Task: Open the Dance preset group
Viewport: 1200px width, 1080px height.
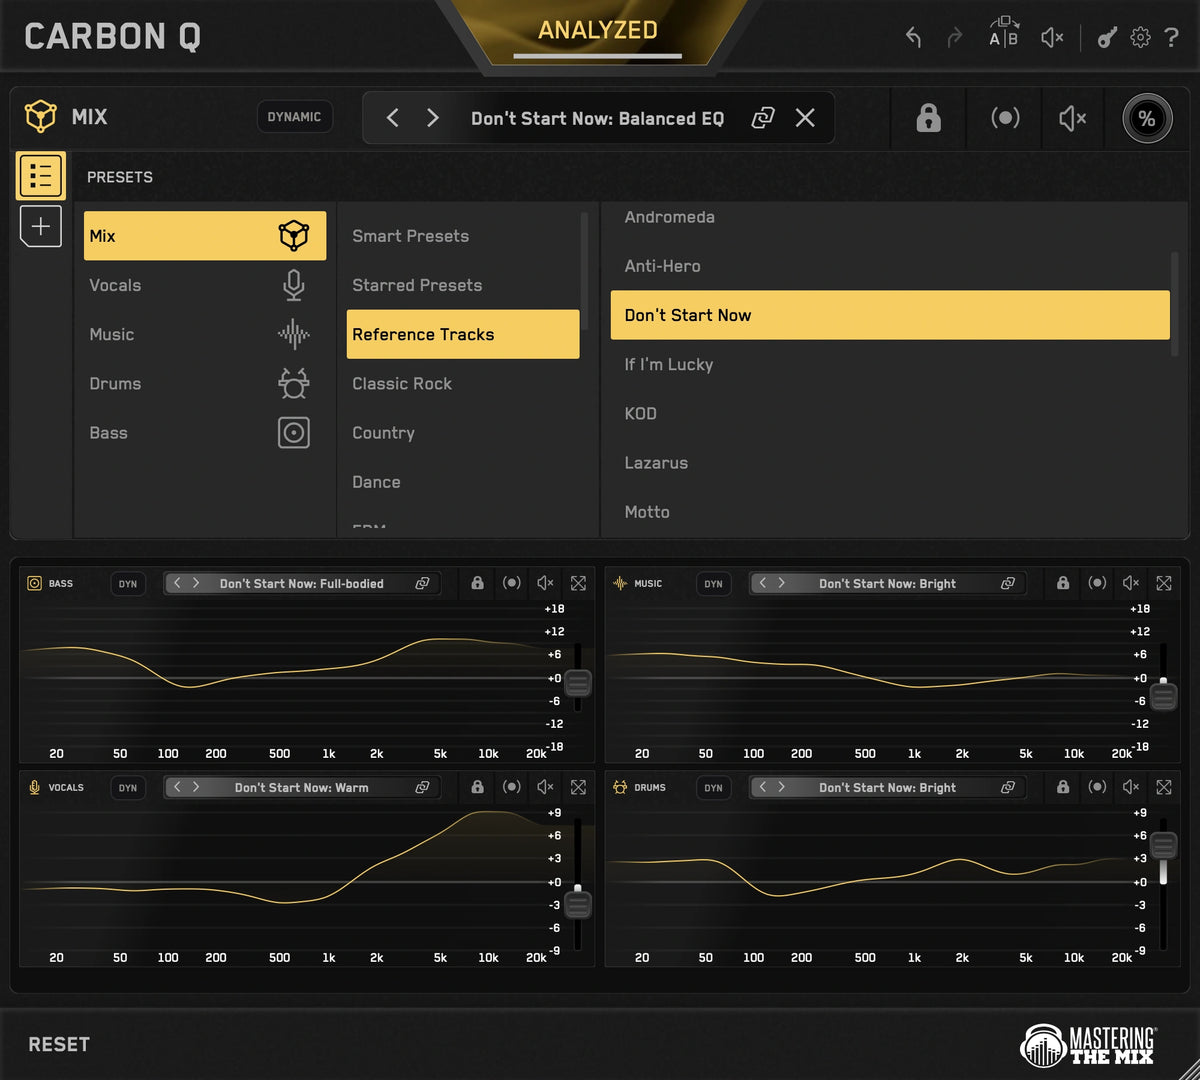Action: click(462, 482)
